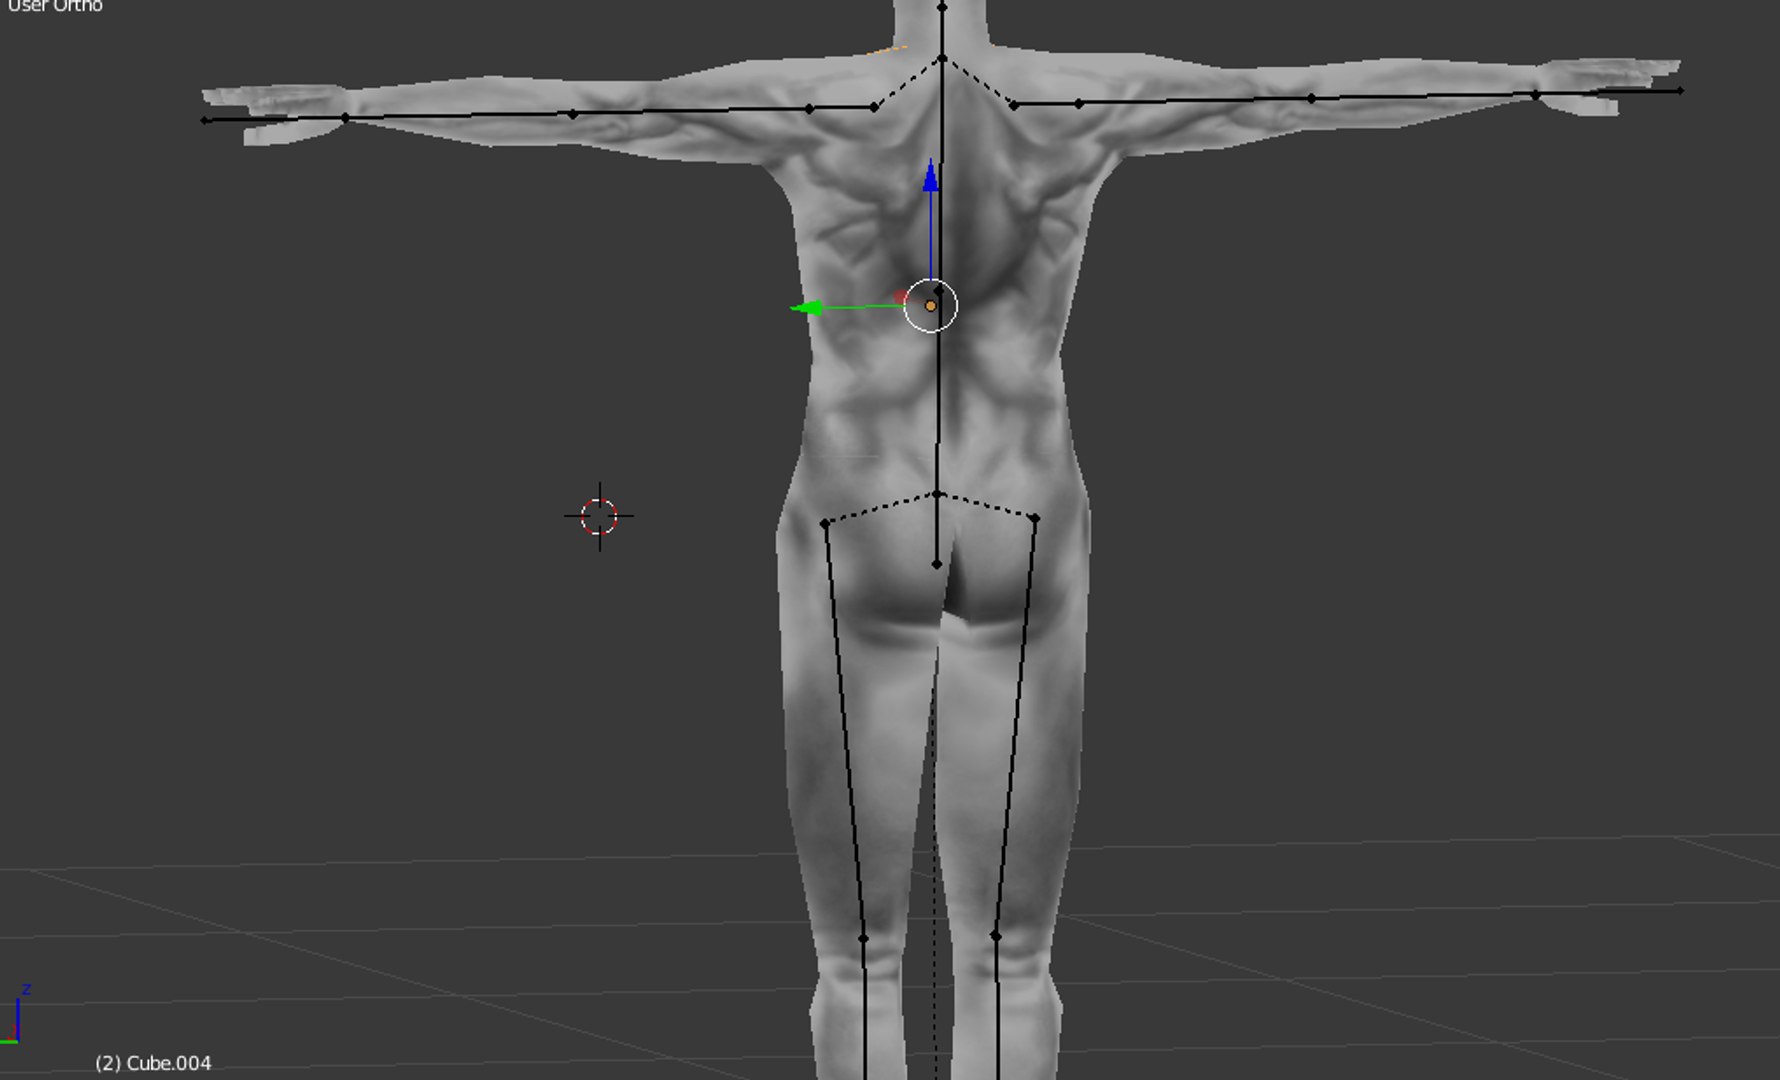Click the "User Ortho" view label
The height and width of the screenshot is (1080, 1780).
[x=54, y=6]
